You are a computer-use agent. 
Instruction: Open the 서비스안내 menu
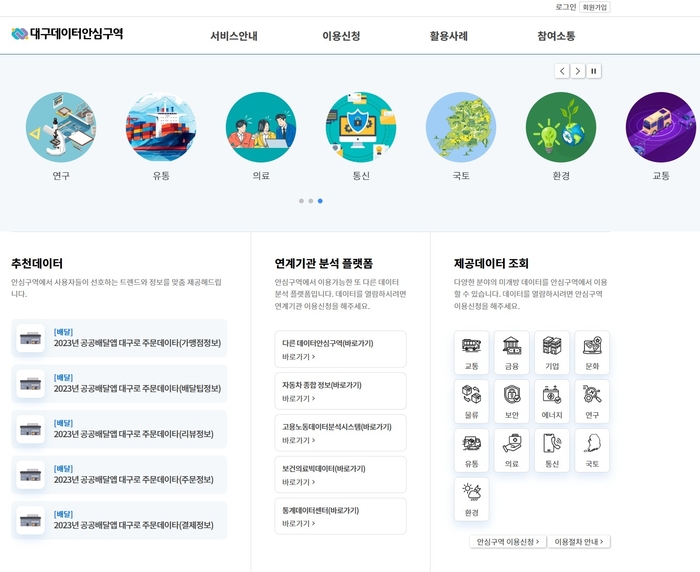[x=234, y=36]
